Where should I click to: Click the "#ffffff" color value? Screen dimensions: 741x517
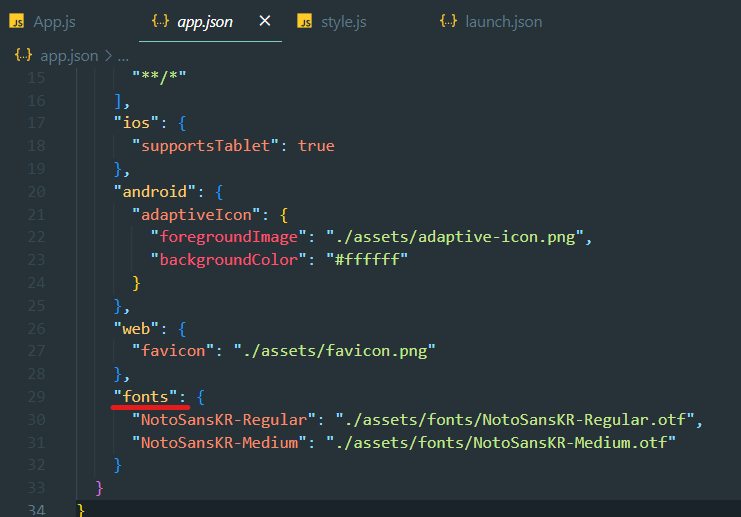(367, 259)
